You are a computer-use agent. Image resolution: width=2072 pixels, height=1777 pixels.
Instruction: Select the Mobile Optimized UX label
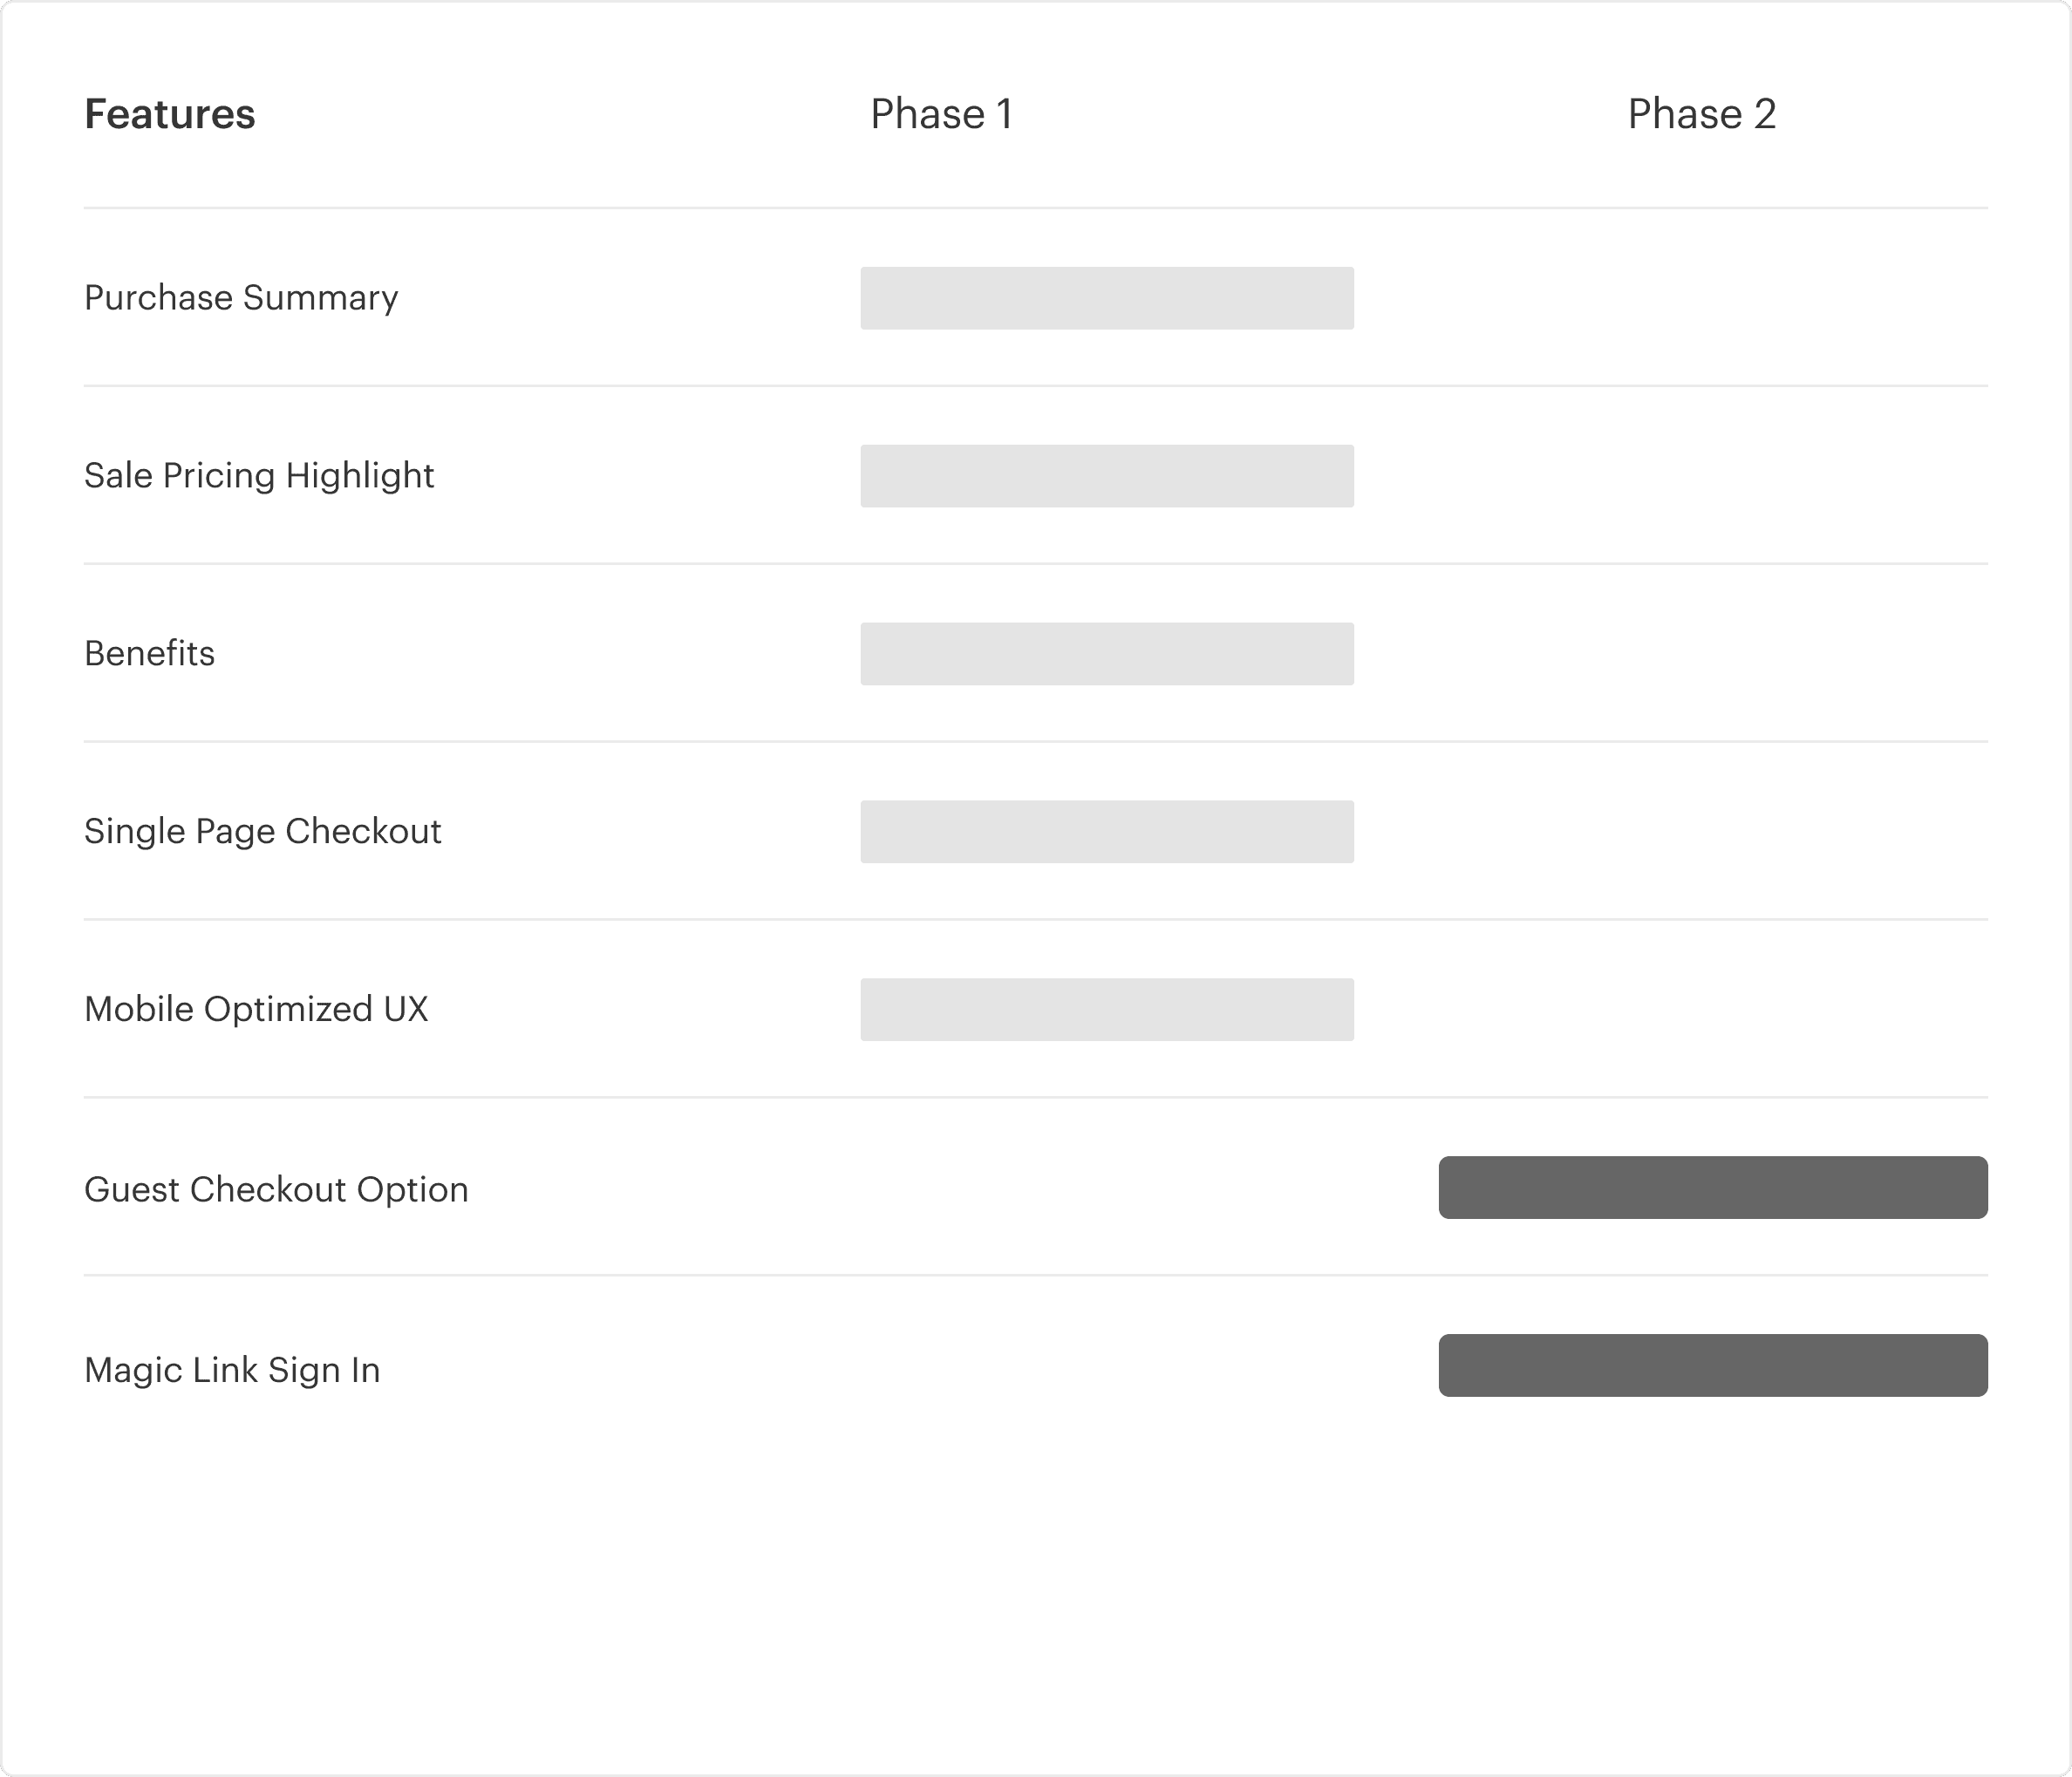click(256, 1010)
